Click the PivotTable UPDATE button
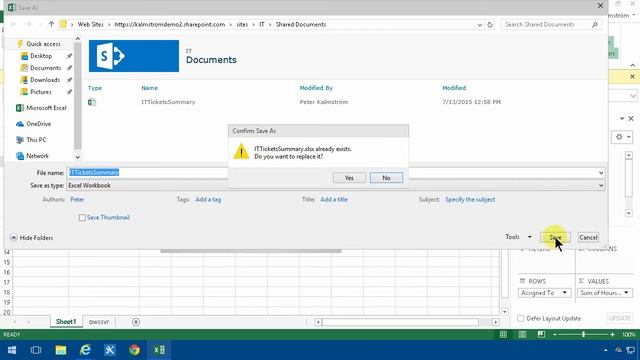This screenshot has height=360, width=640. [x=620, y=318]
